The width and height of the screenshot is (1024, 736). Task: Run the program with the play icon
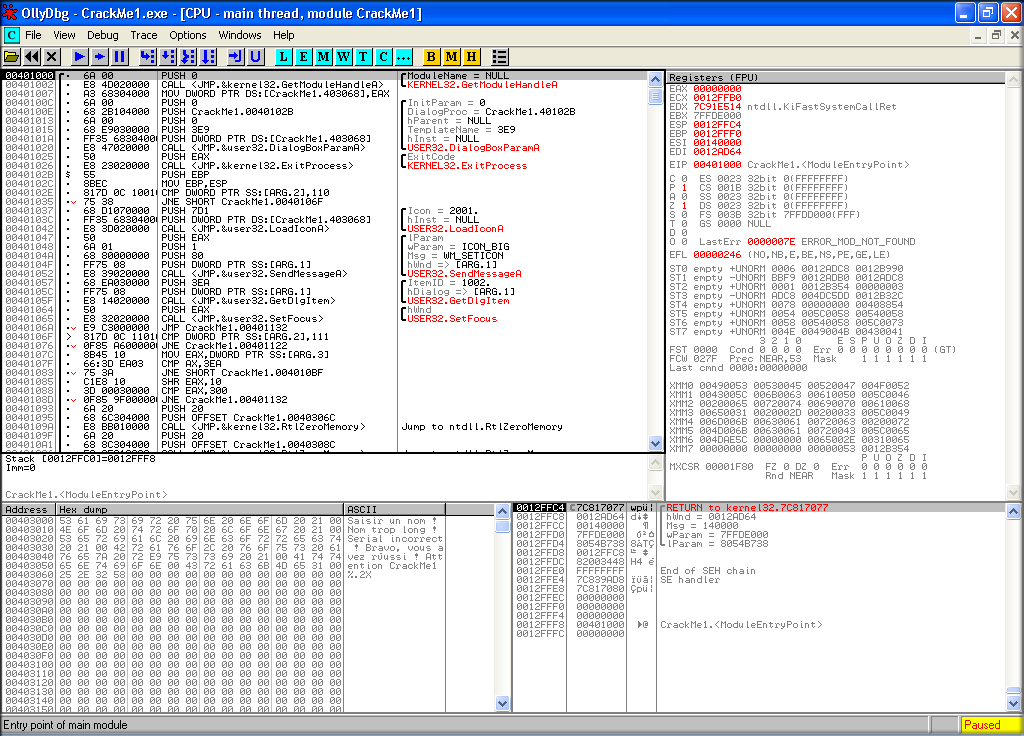click(x=80, y=57)
